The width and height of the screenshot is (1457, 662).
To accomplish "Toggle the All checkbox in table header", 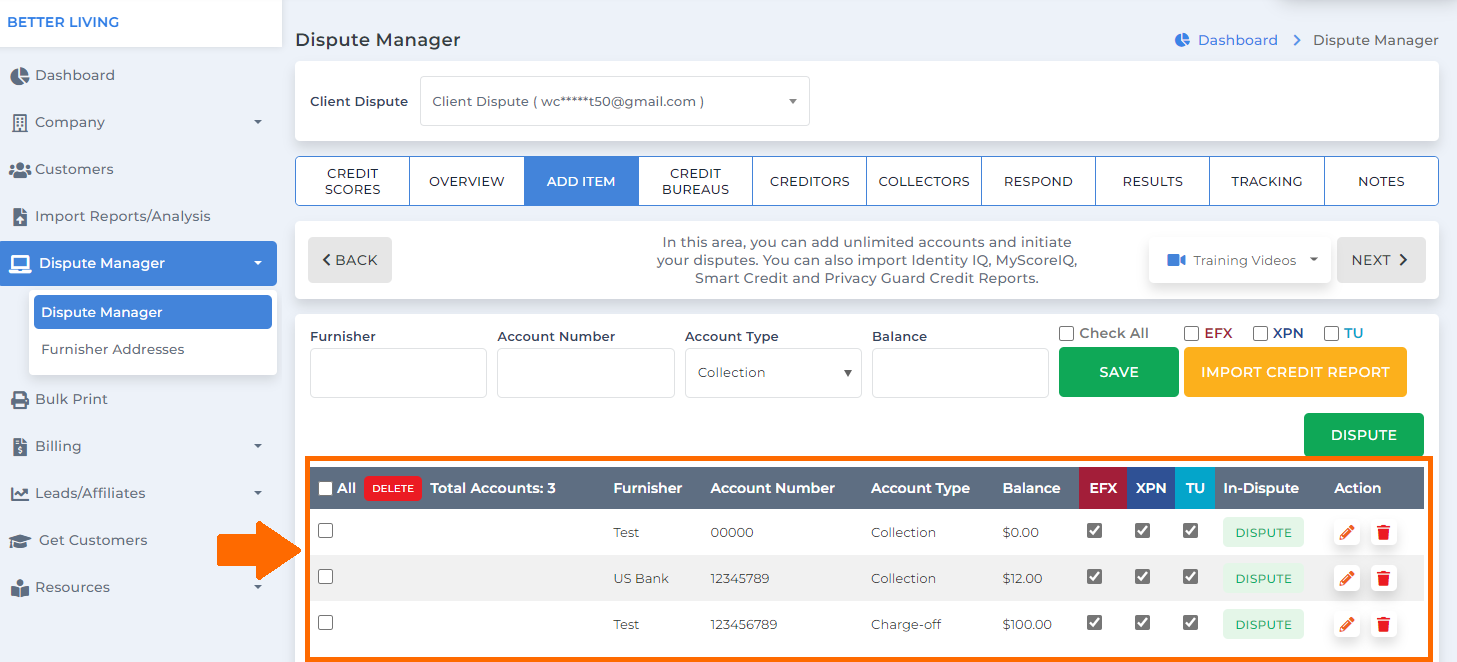I will (x=325, y=489).
